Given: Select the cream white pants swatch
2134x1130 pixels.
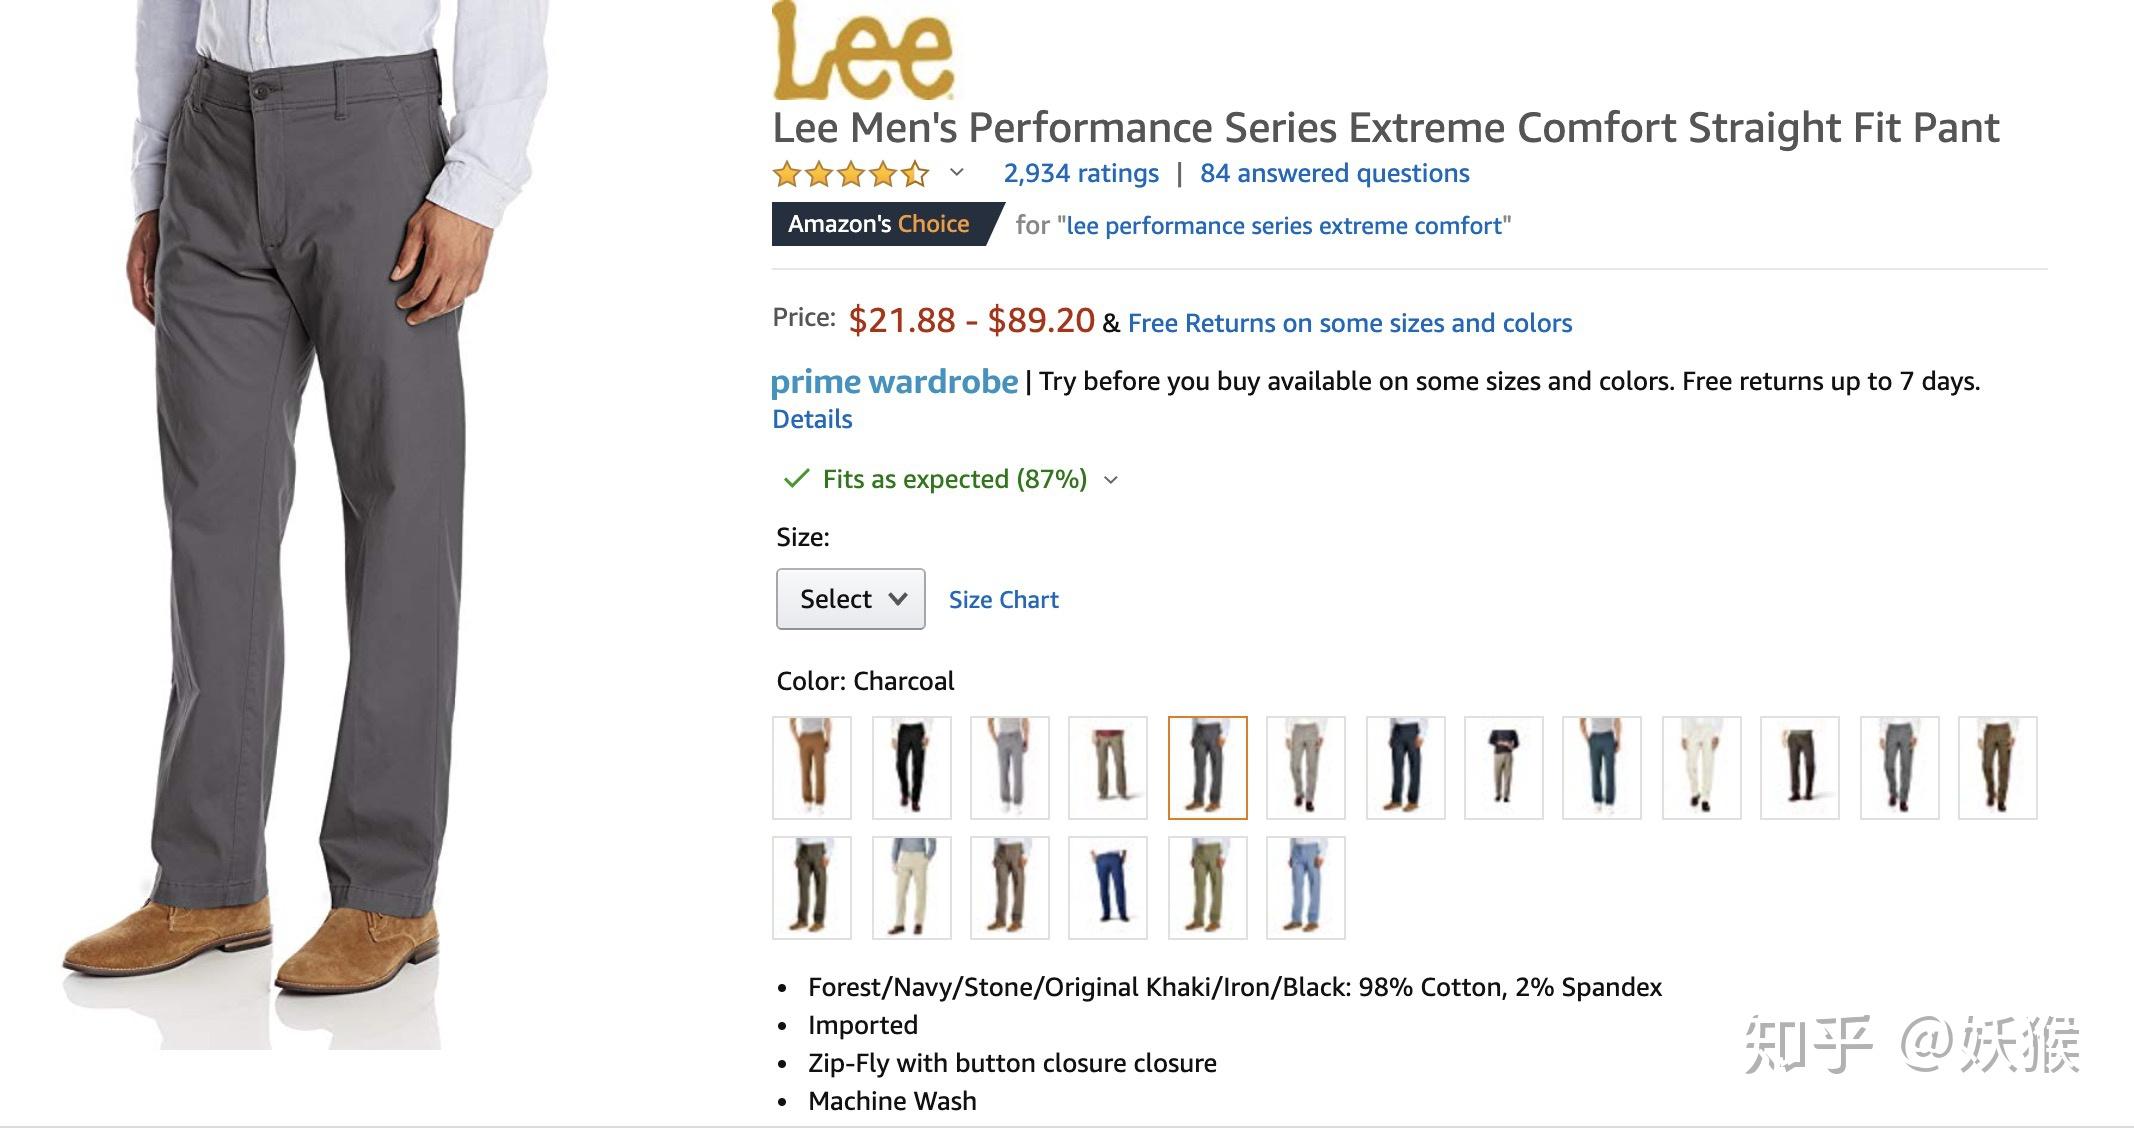Looking at the screenshot, I should [x=1701, y=768].
